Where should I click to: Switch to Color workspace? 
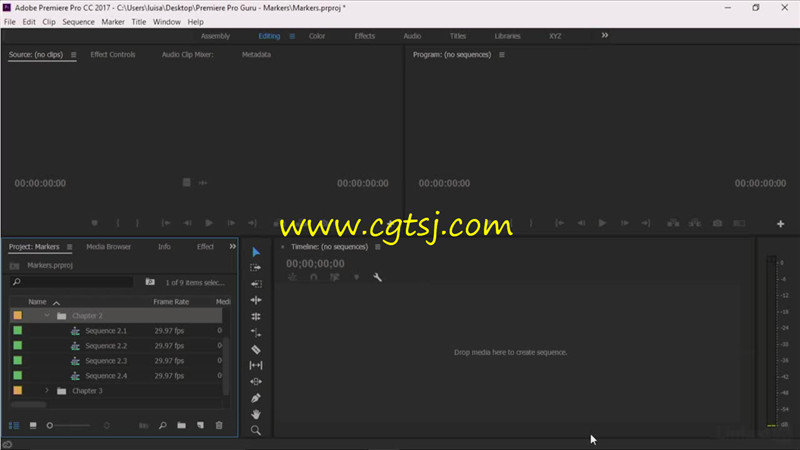click(x=317, y=36)
